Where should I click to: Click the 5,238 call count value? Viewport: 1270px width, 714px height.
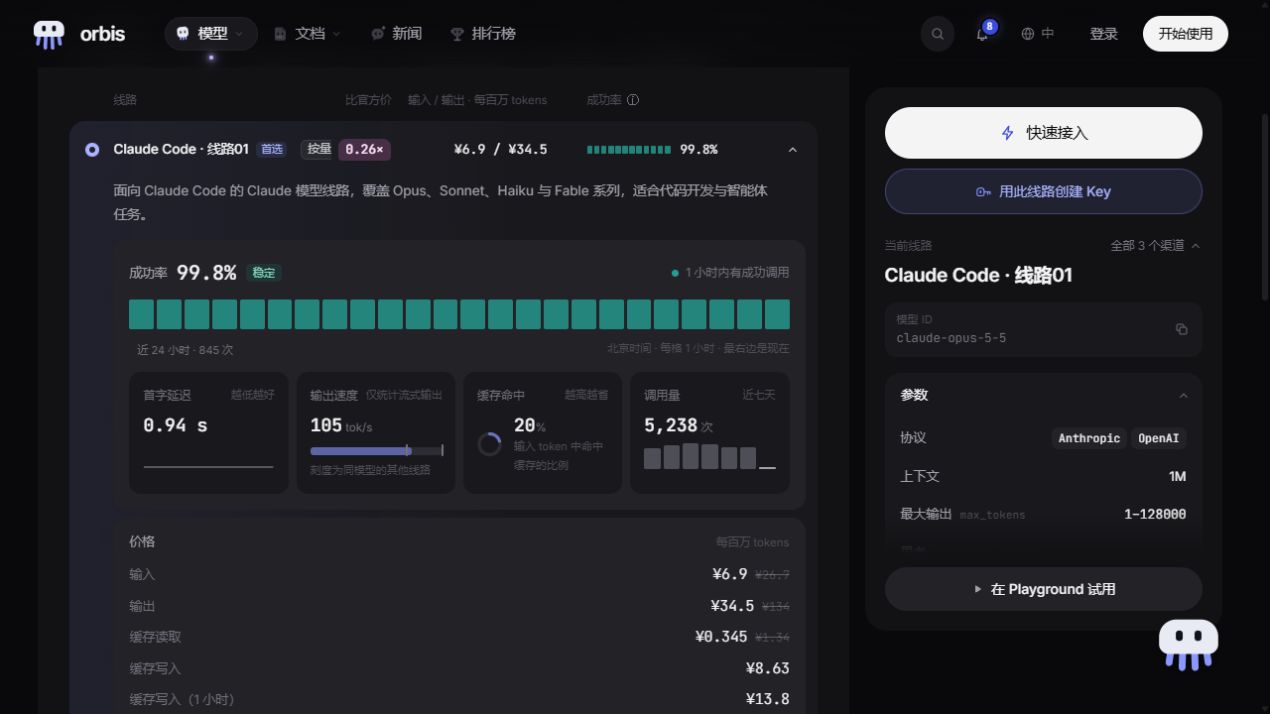pos(670,425)
